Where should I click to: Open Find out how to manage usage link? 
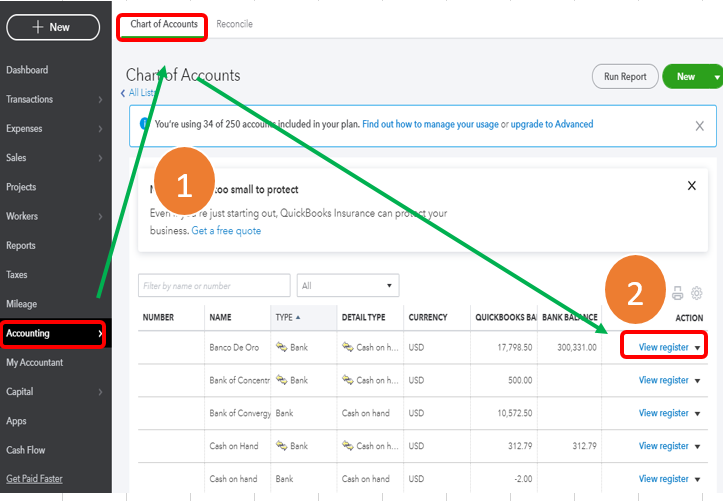click(x=430, y=124)
